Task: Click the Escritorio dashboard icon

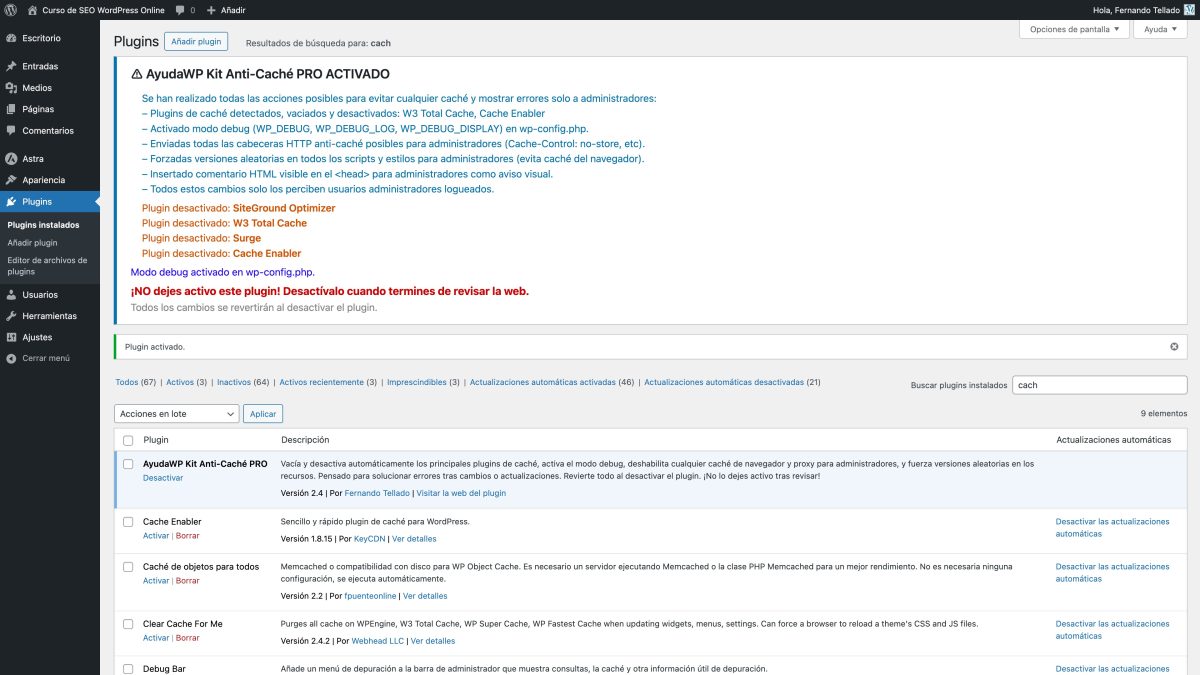Action: coord(11,38)
